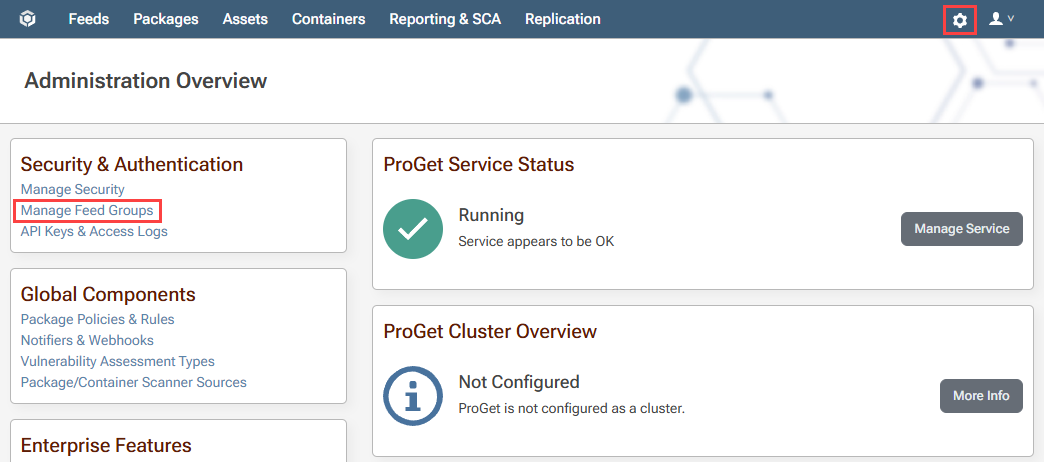Open the Containers menu item
The height and width of the screenshot is (462, 1044).
pos(328,19)
